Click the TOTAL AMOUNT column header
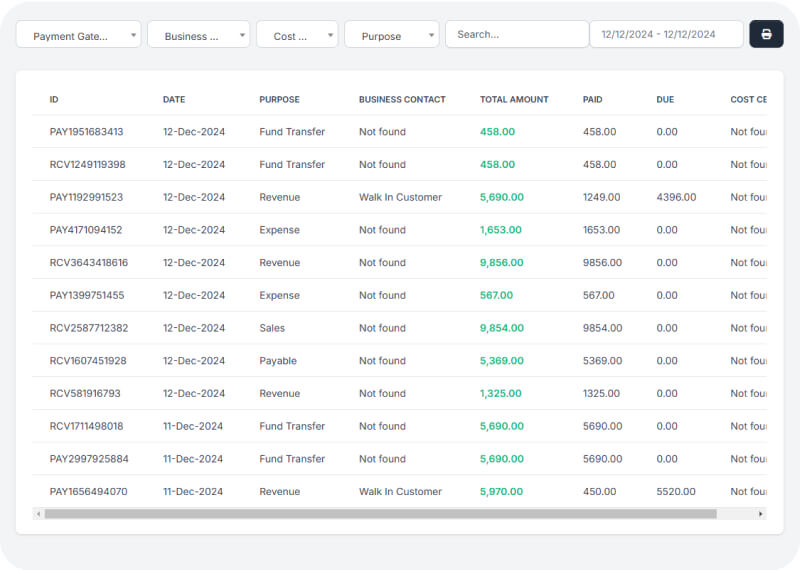This screenshot has width=800, height=570. (x=514, y=100)
